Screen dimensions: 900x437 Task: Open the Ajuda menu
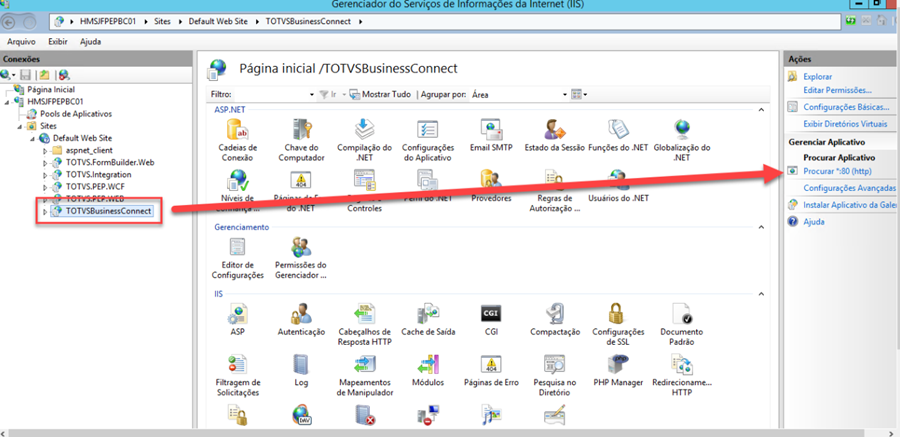91,42
